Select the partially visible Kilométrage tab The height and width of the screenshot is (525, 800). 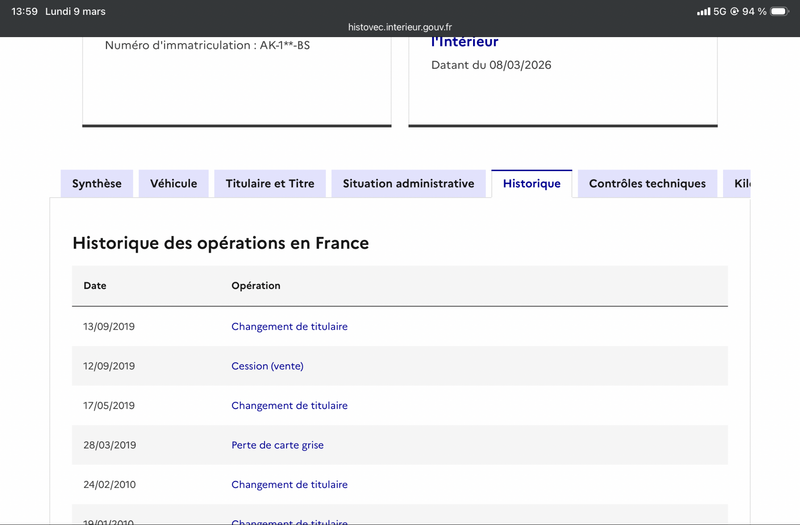click(x=740, y=184)
